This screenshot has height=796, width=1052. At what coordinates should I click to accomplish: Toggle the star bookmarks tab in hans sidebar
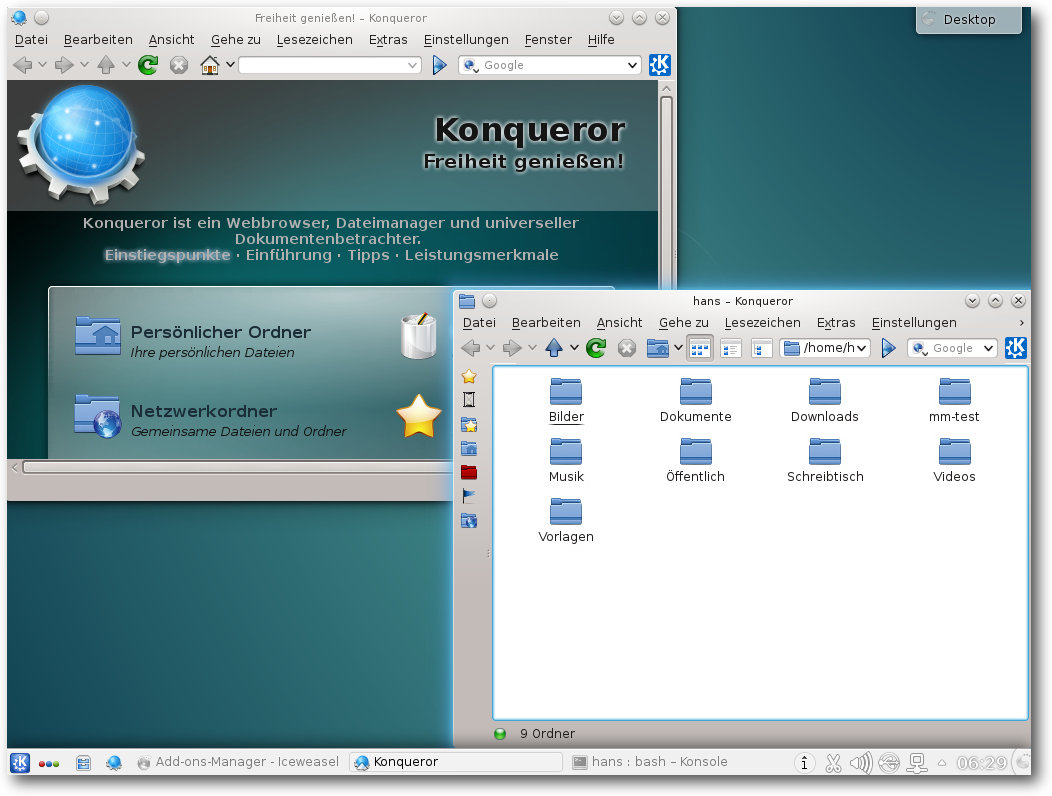tap(469, 377)
